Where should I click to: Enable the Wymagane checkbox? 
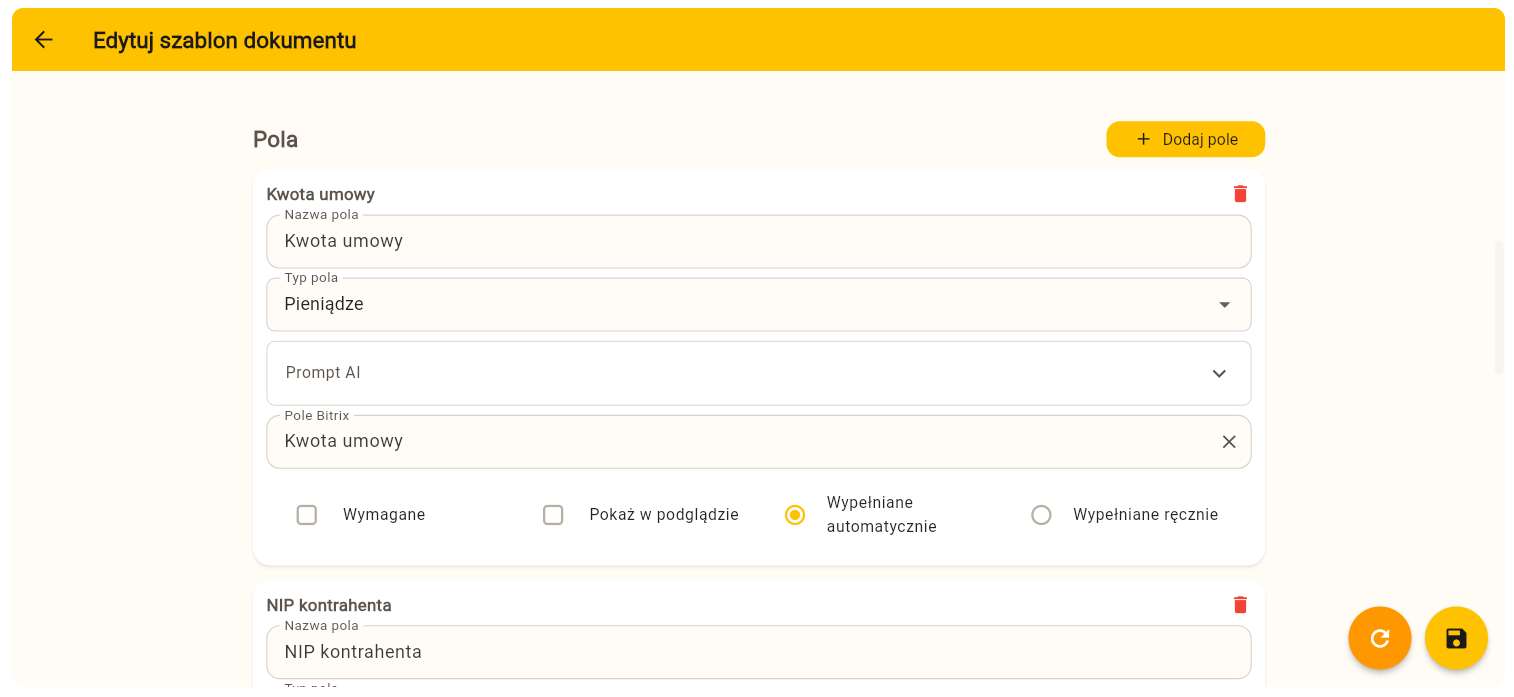pyautogui.click(x=307, y=515)
